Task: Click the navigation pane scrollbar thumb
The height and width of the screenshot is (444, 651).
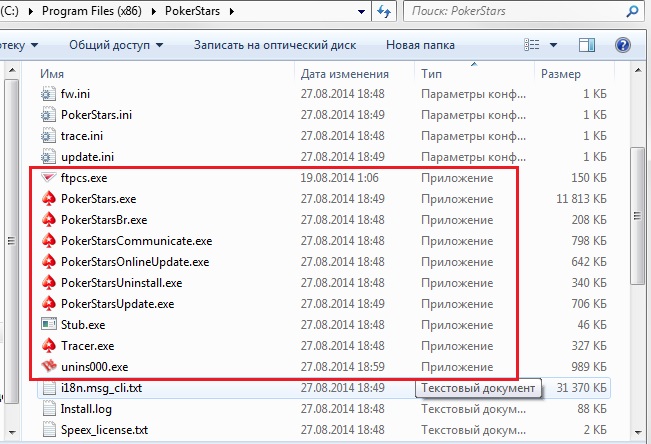Action: tap(12, 241)
